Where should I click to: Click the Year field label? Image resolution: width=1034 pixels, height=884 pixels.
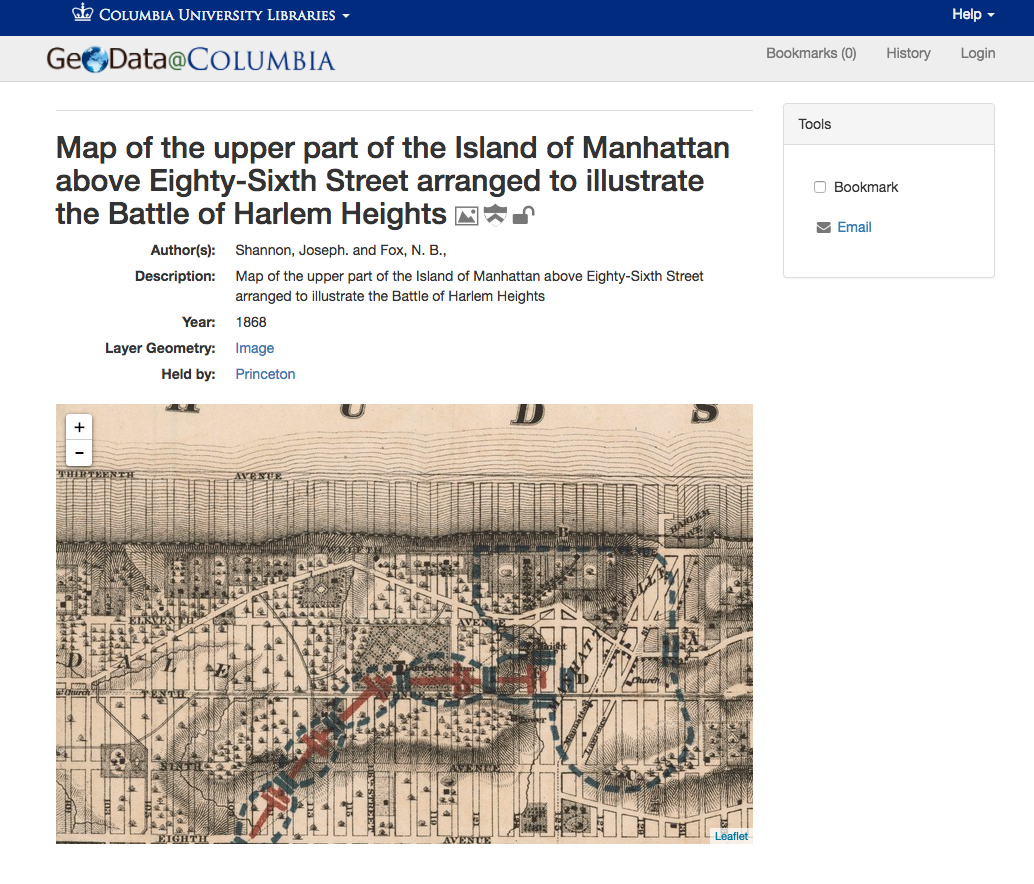(199, 322)
